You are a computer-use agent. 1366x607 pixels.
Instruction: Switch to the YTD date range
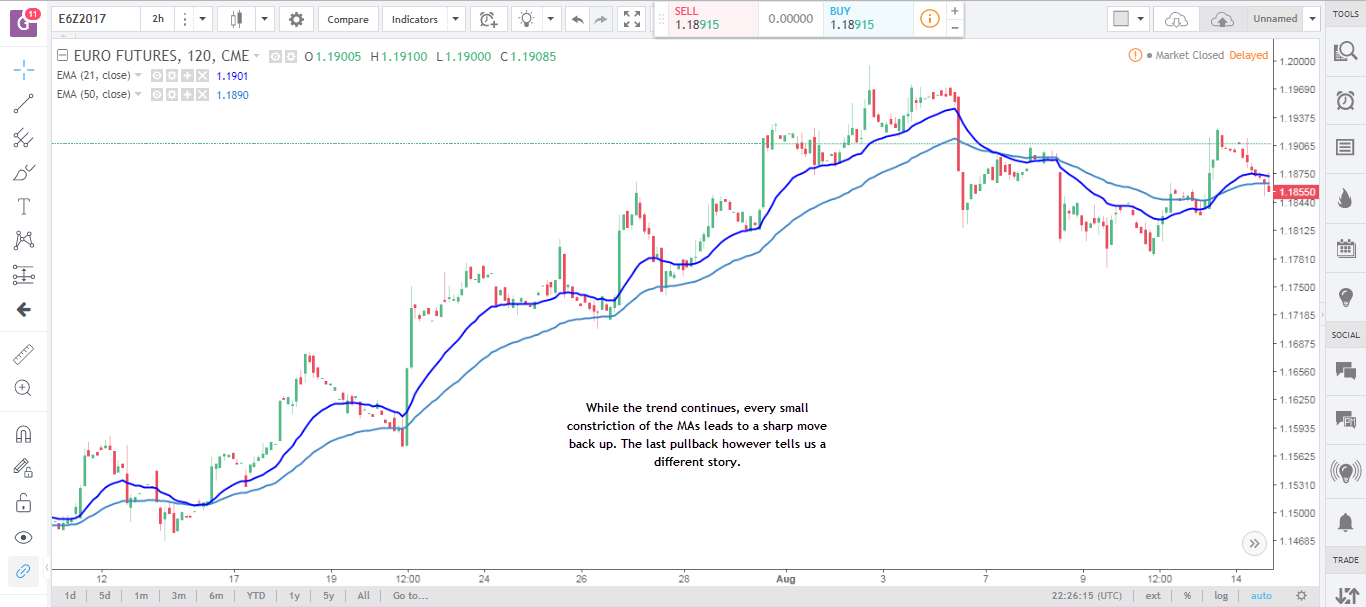256,595
